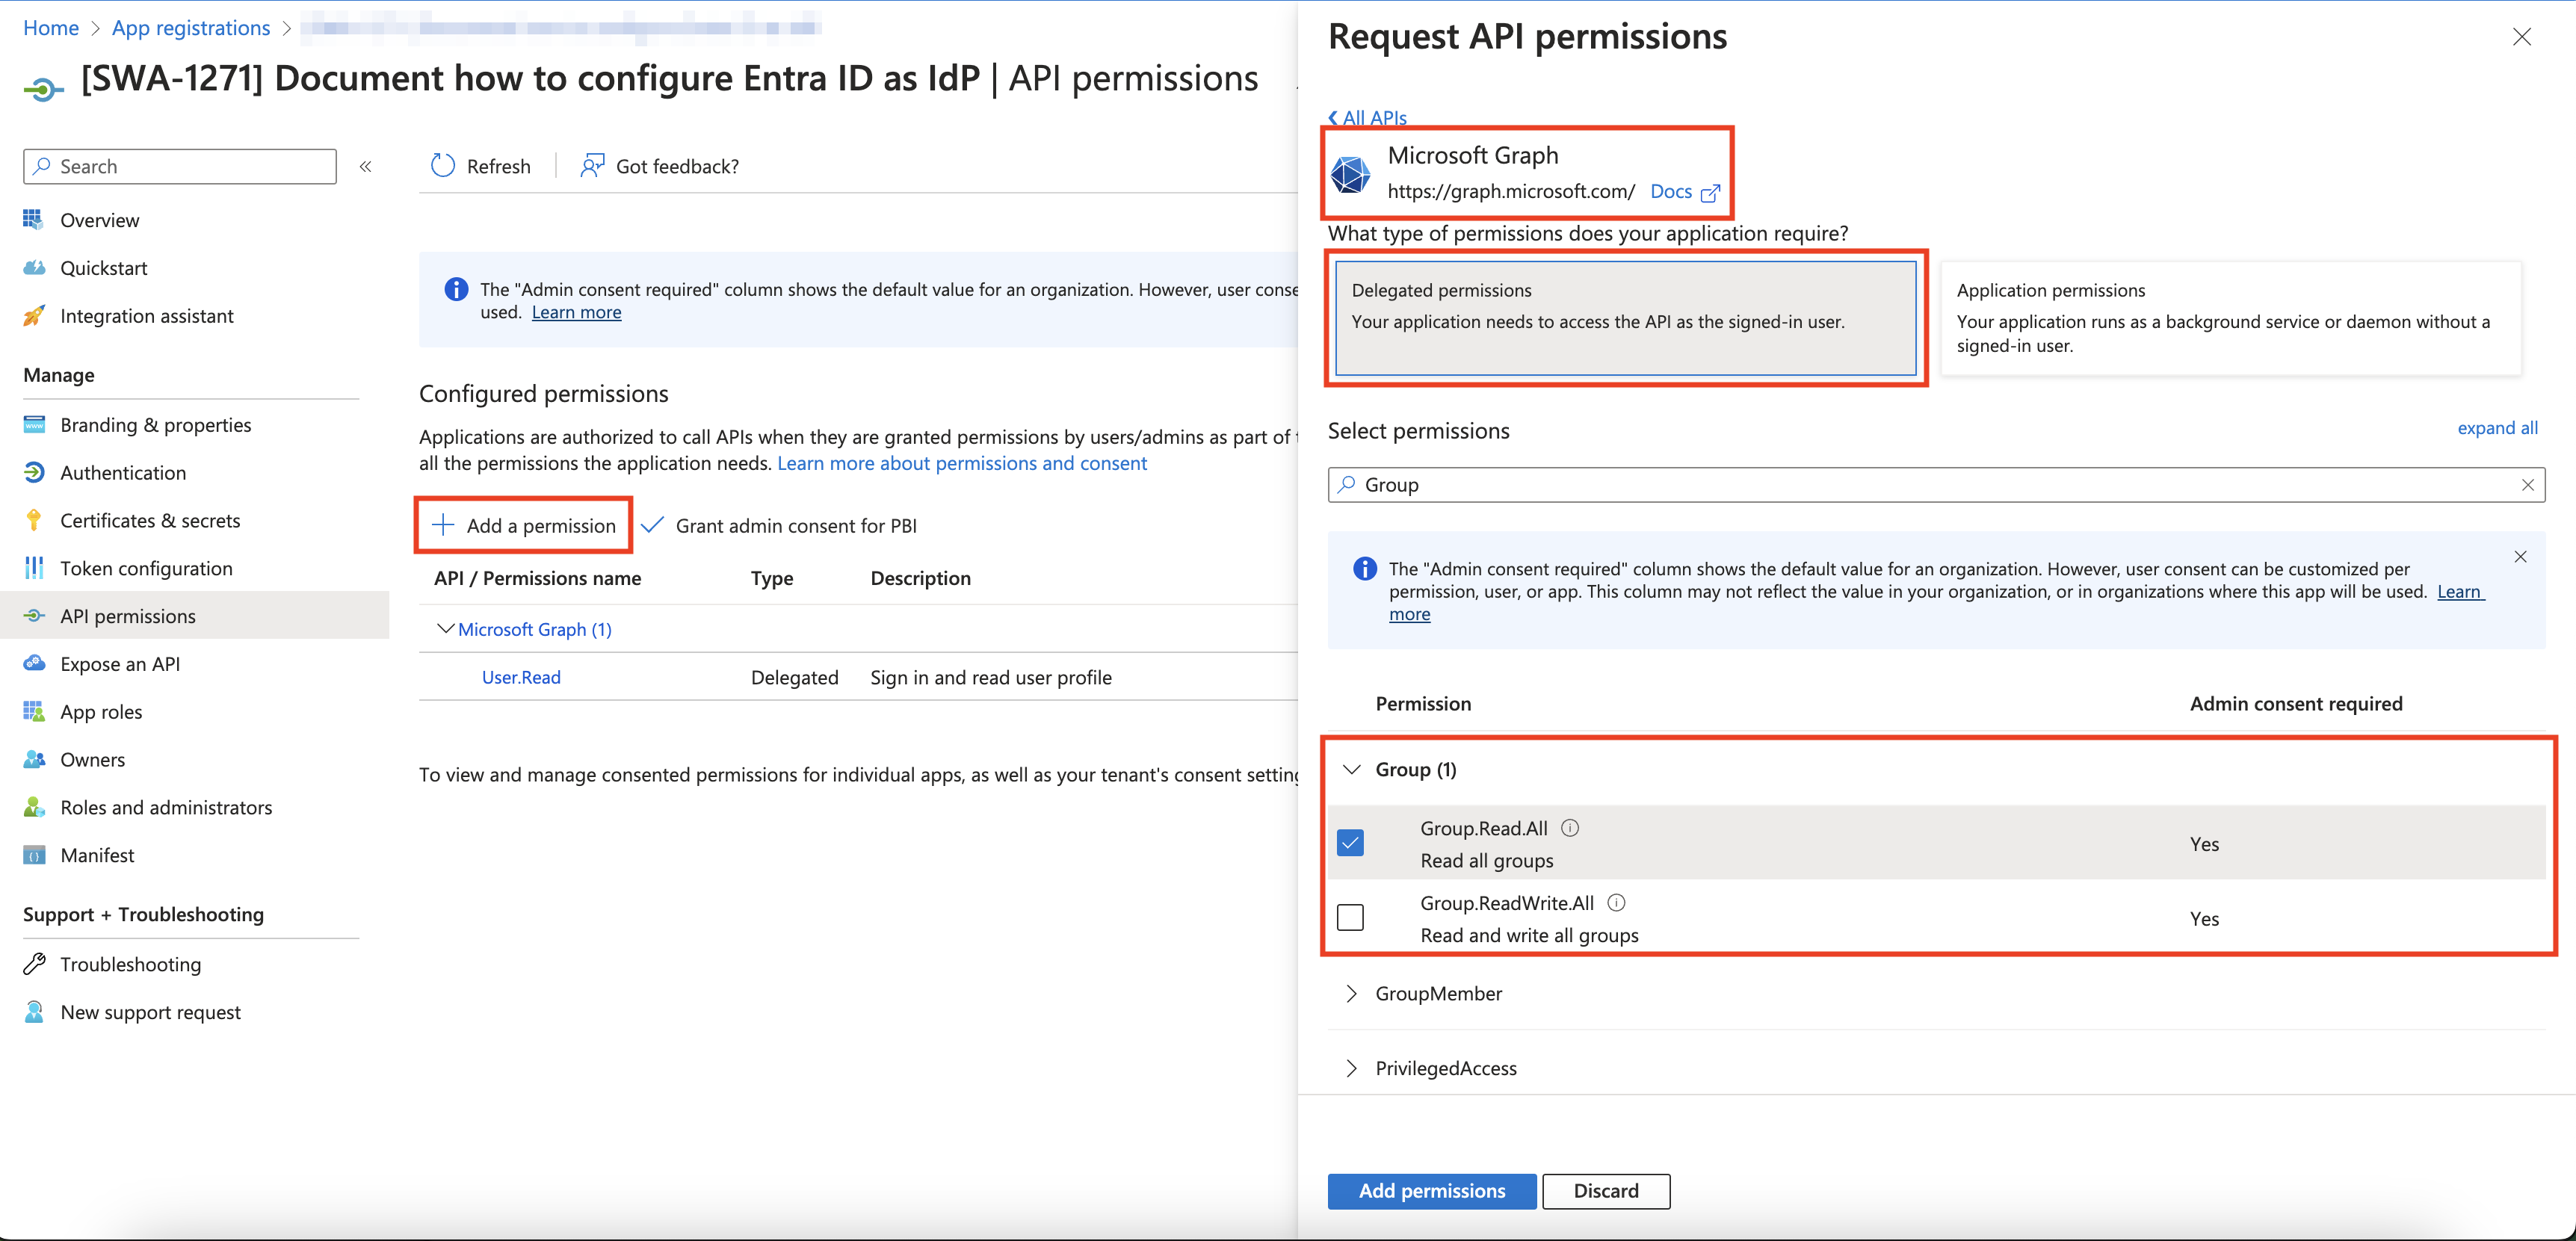The image size is (2576, 1241).
Task: Click Grant admin consent for PBI
Action: pos(779,525)
